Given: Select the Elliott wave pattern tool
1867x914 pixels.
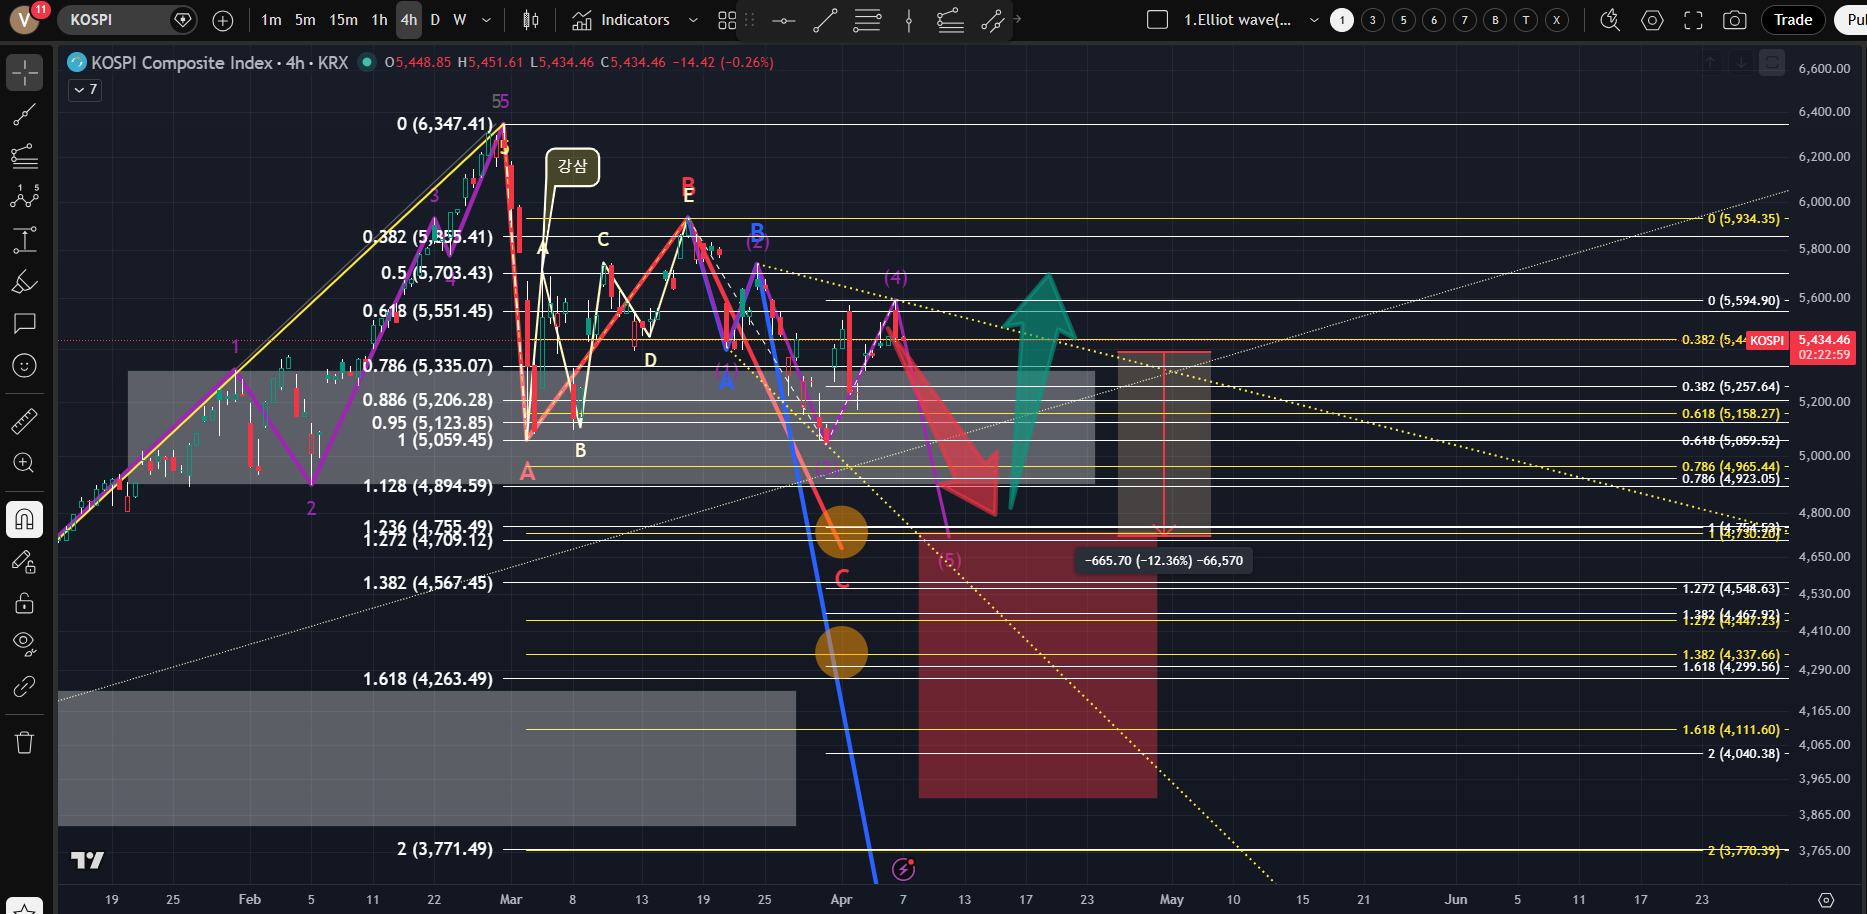Looking at the screenshot, I should point(24,197).
